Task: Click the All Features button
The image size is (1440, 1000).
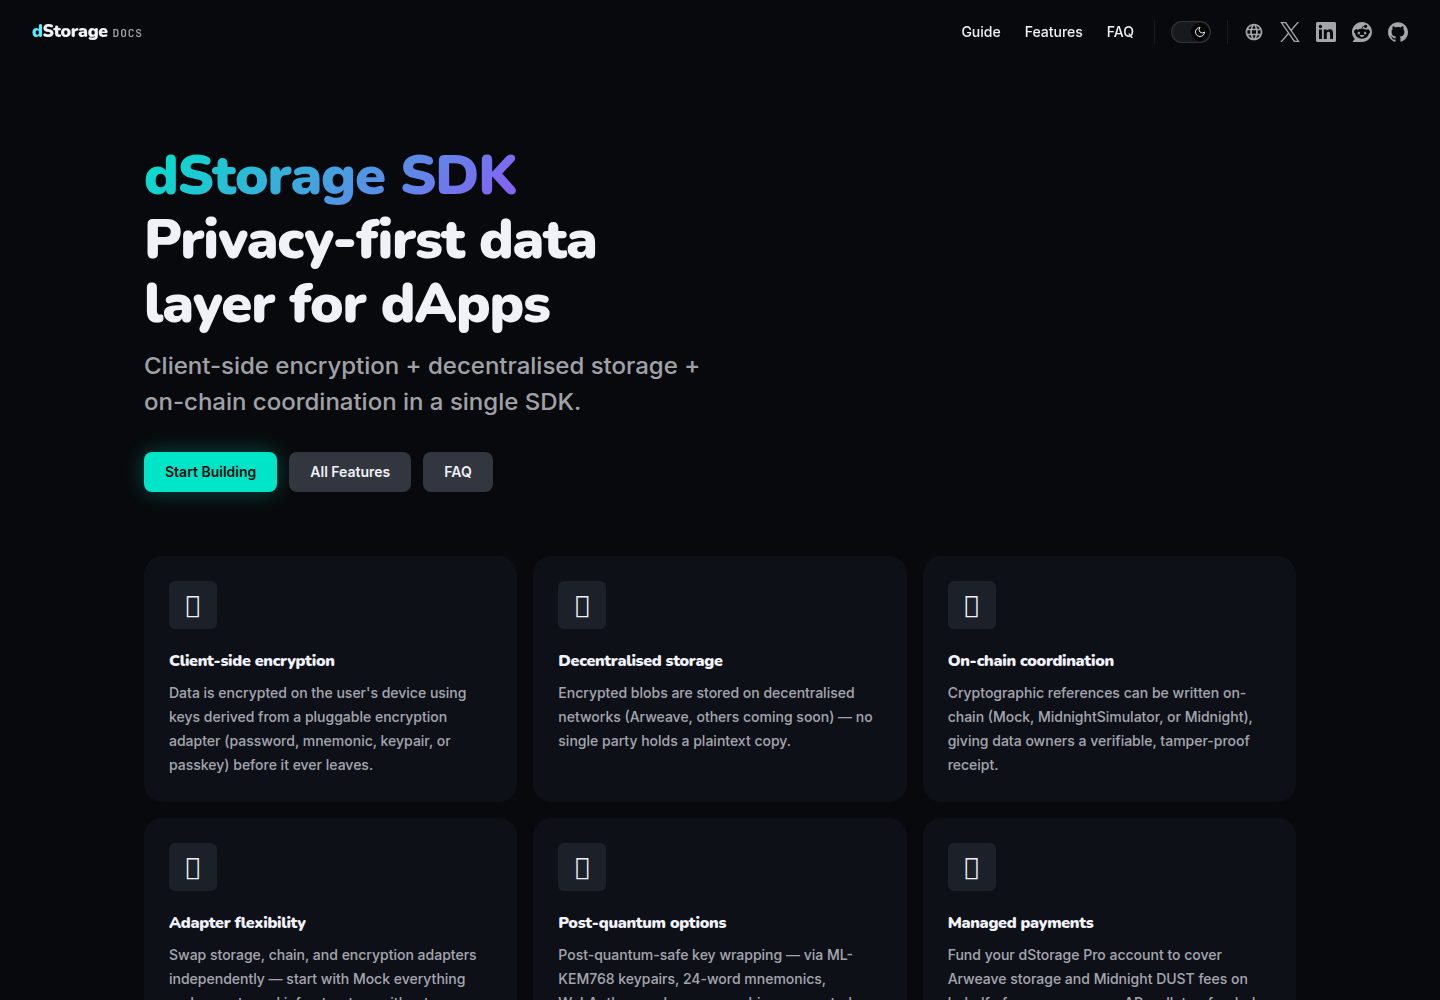Action: 350,472
